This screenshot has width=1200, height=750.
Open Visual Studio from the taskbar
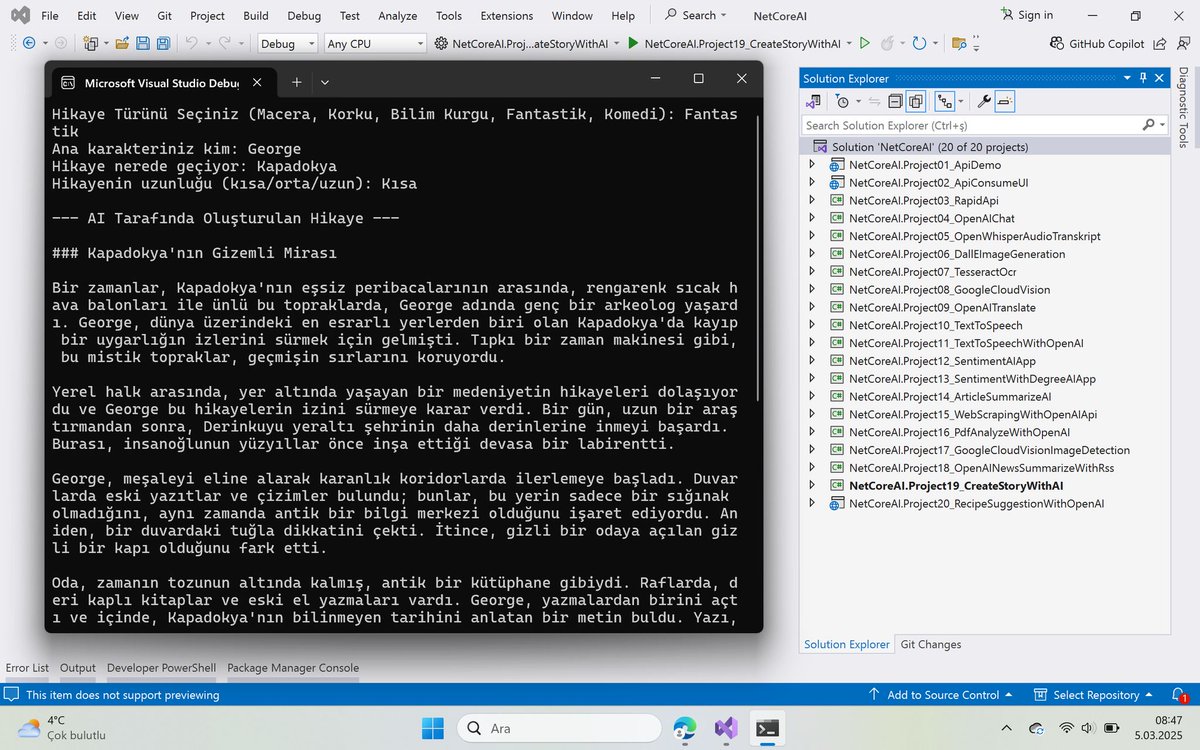(x=726, y=728)
